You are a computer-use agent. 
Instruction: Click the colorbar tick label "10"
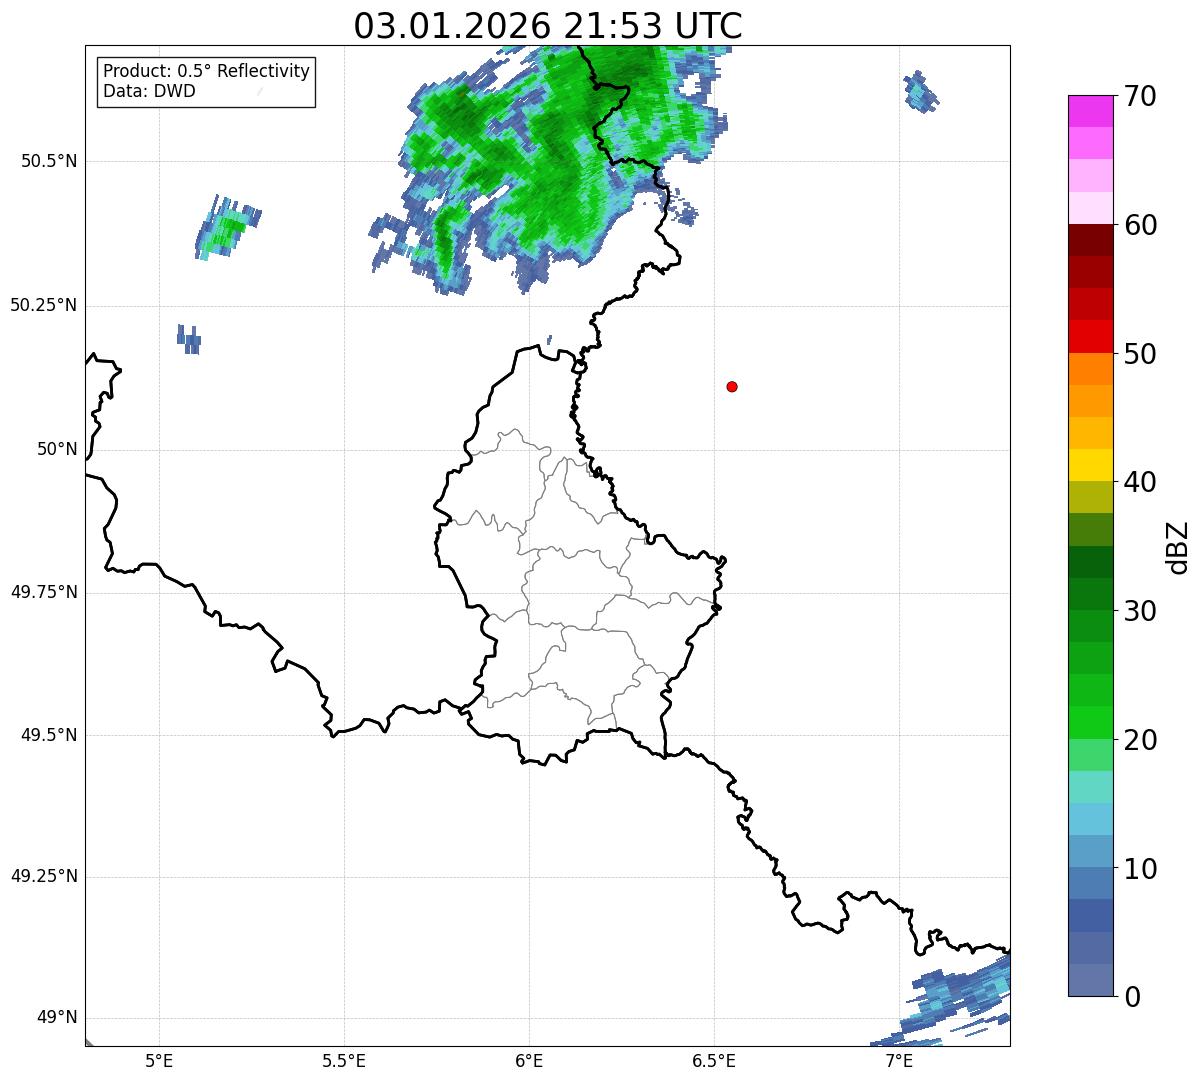click(1139, 869)
